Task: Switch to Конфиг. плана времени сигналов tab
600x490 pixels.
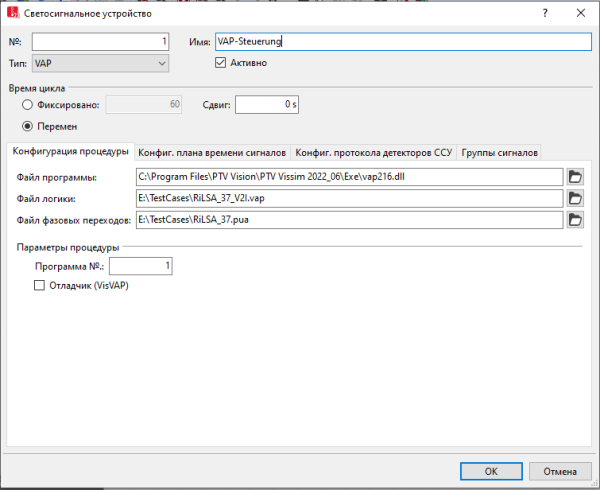Action: click(212, 152)
